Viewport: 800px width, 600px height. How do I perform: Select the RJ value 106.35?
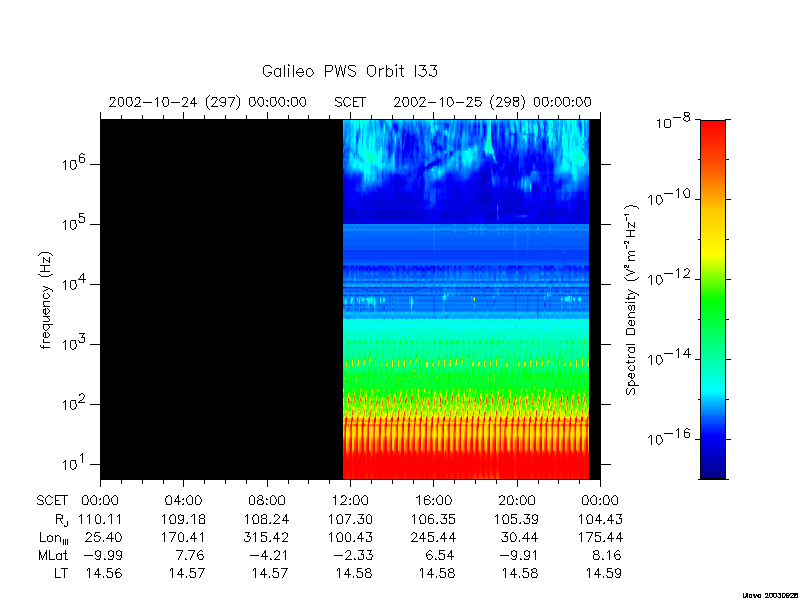click(433, 519)
